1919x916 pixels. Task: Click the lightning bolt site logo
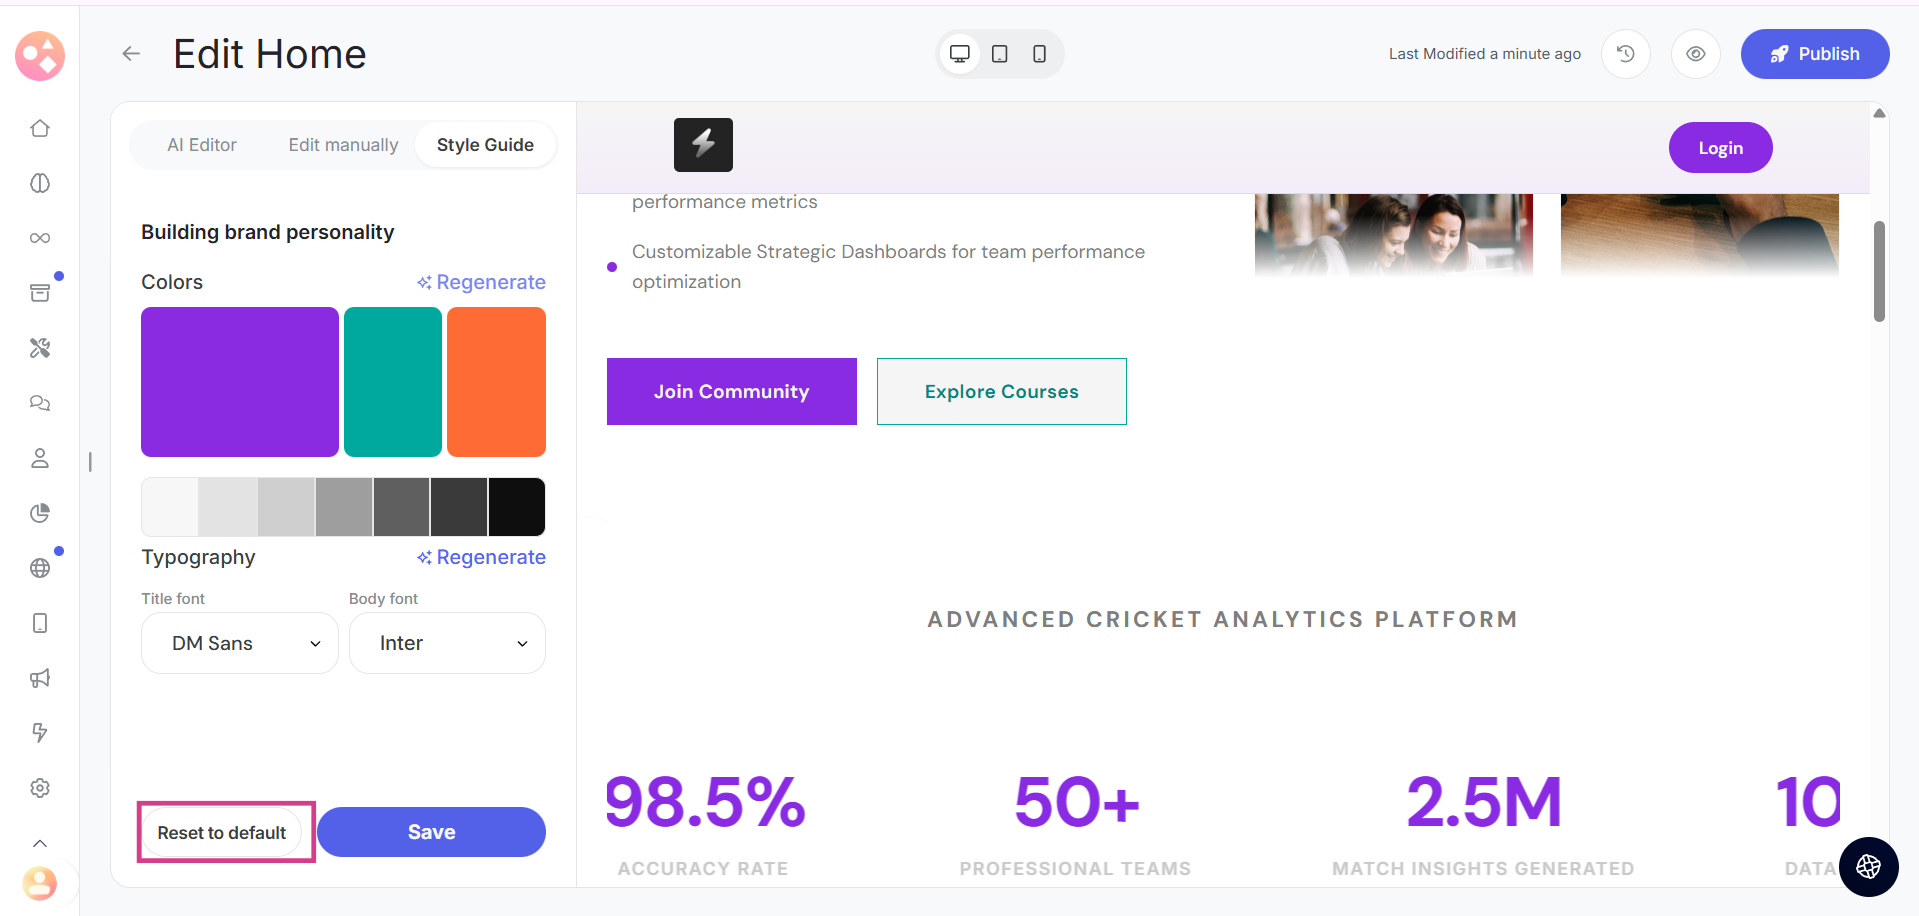pyautogui.click(x=703, y=145)
